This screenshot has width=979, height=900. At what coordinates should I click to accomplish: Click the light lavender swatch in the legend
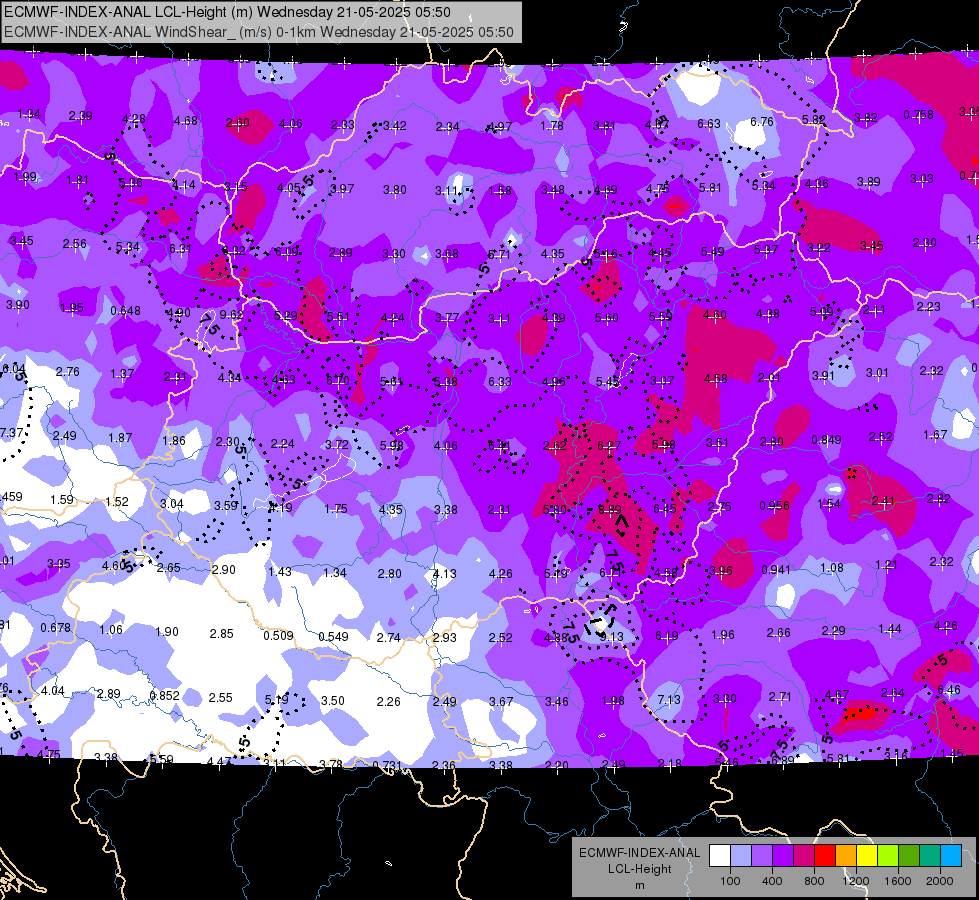[741, 856]
